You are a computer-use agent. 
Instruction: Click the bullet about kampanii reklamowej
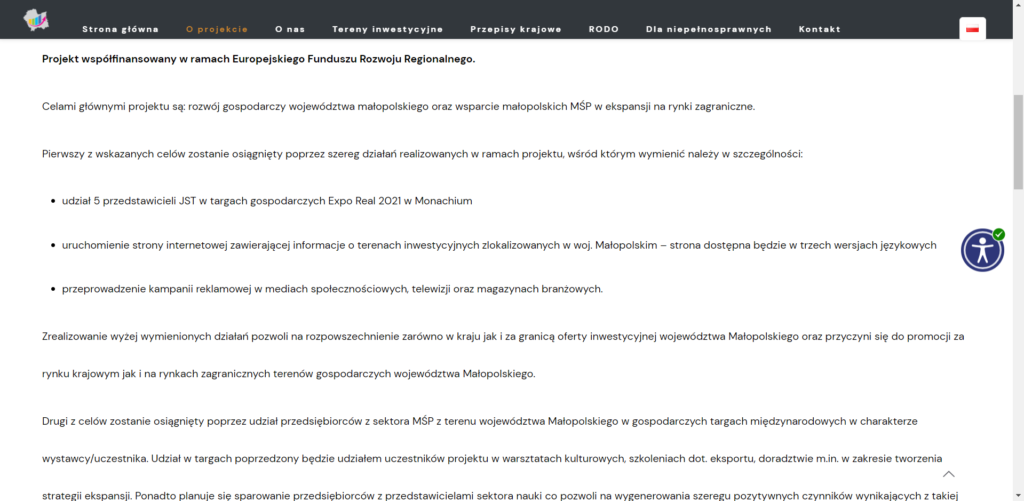click(x=332, y=289)
